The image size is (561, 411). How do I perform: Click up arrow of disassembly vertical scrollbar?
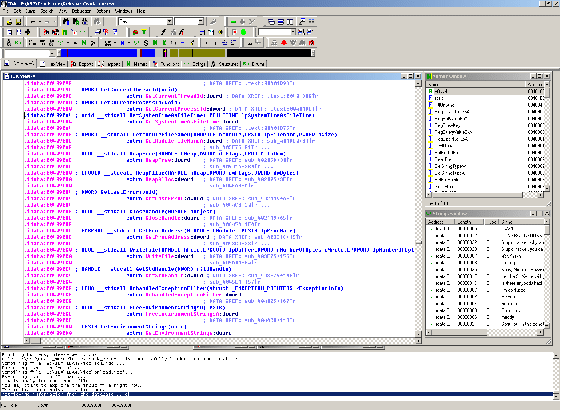pyautogui.click(x=418, y=84)
